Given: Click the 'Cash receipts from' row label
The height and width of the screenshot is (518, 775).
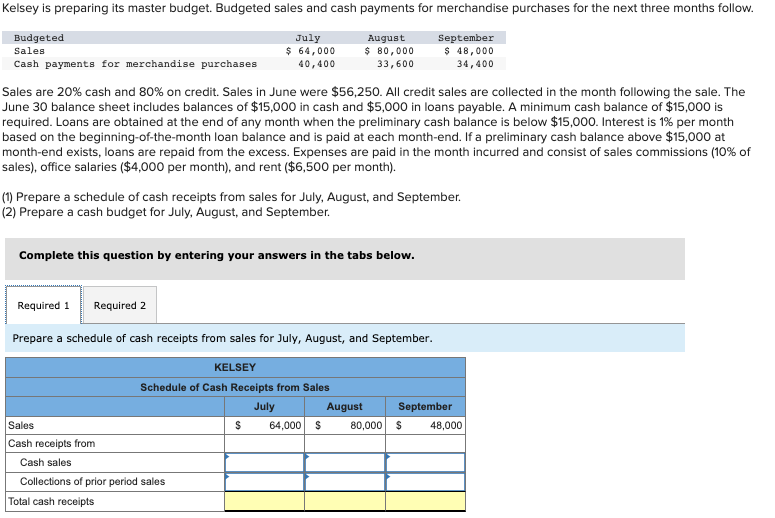Looking at the screenshot, I should [51, 444].
